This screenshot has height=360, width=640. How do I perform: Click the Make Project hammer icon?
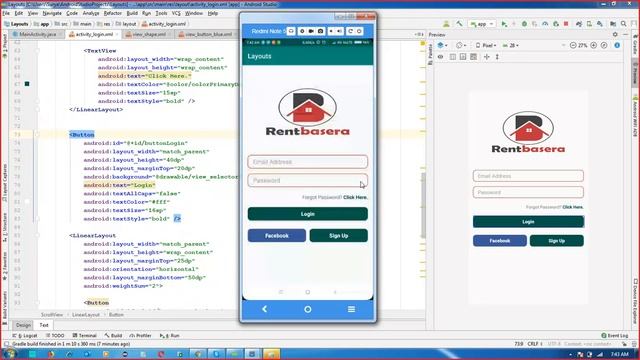pos(459,24)
